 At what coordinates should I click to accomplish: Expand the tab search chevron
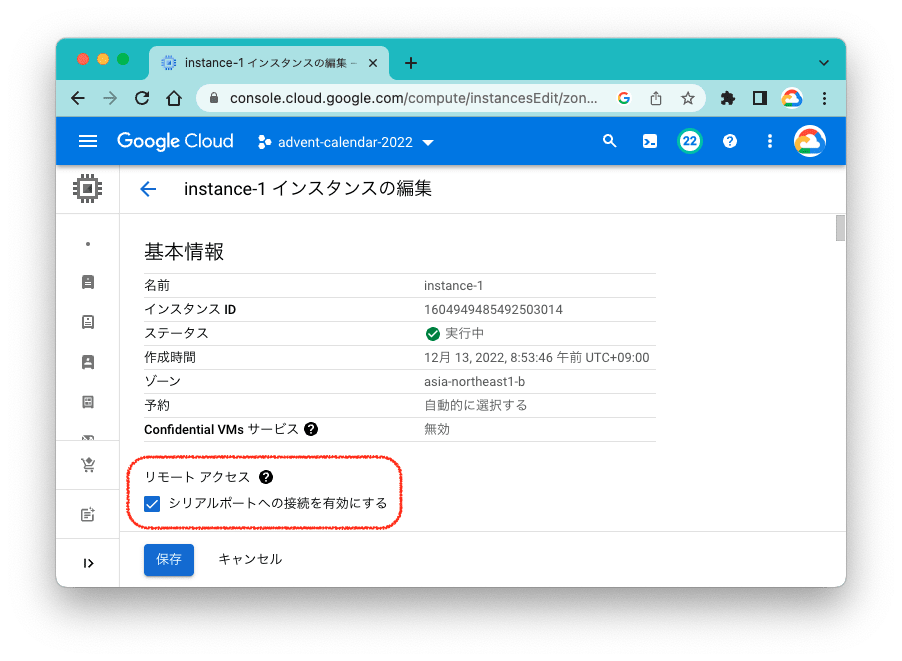pyautogui.click(x=824, y=63)
